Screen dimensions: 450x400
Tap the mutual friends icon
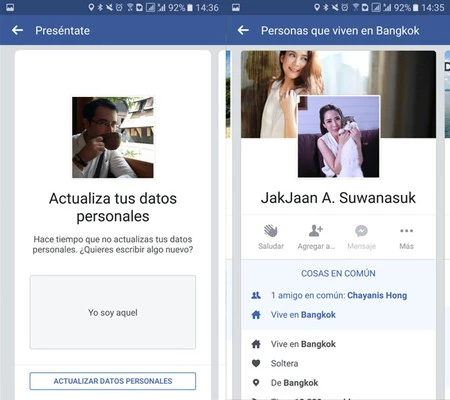256,295
